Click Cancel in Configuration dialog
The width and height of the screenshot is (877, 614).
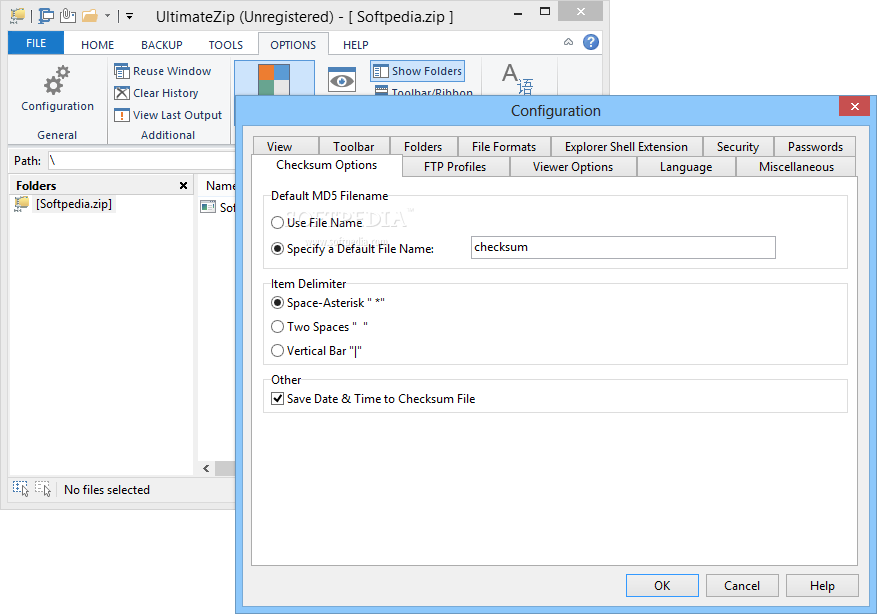(x=742, y=585)
